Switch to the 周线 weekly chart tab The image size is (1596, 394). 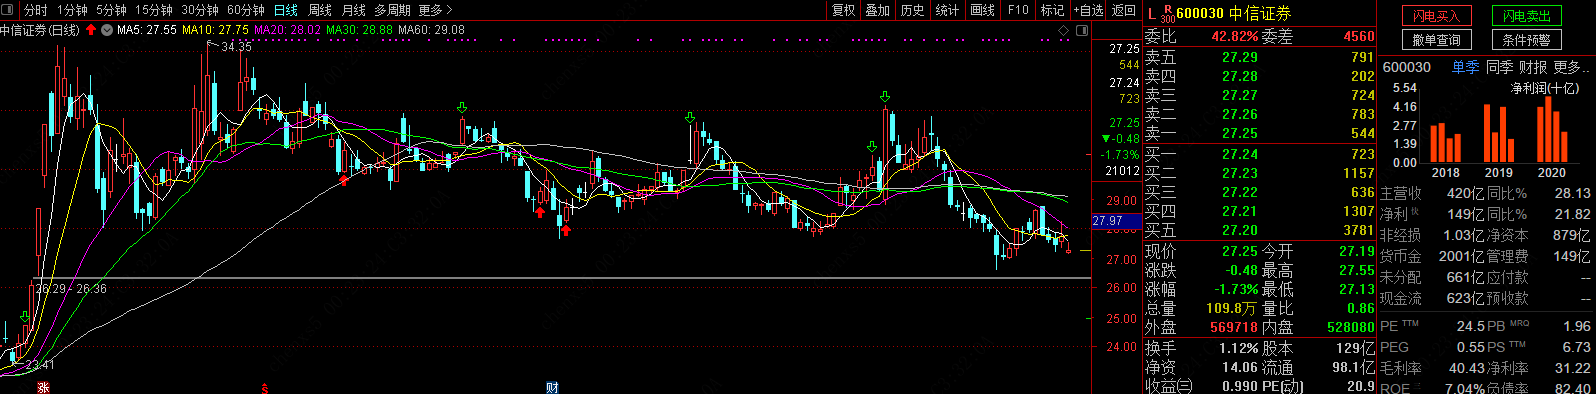click(x=320, y=10)
